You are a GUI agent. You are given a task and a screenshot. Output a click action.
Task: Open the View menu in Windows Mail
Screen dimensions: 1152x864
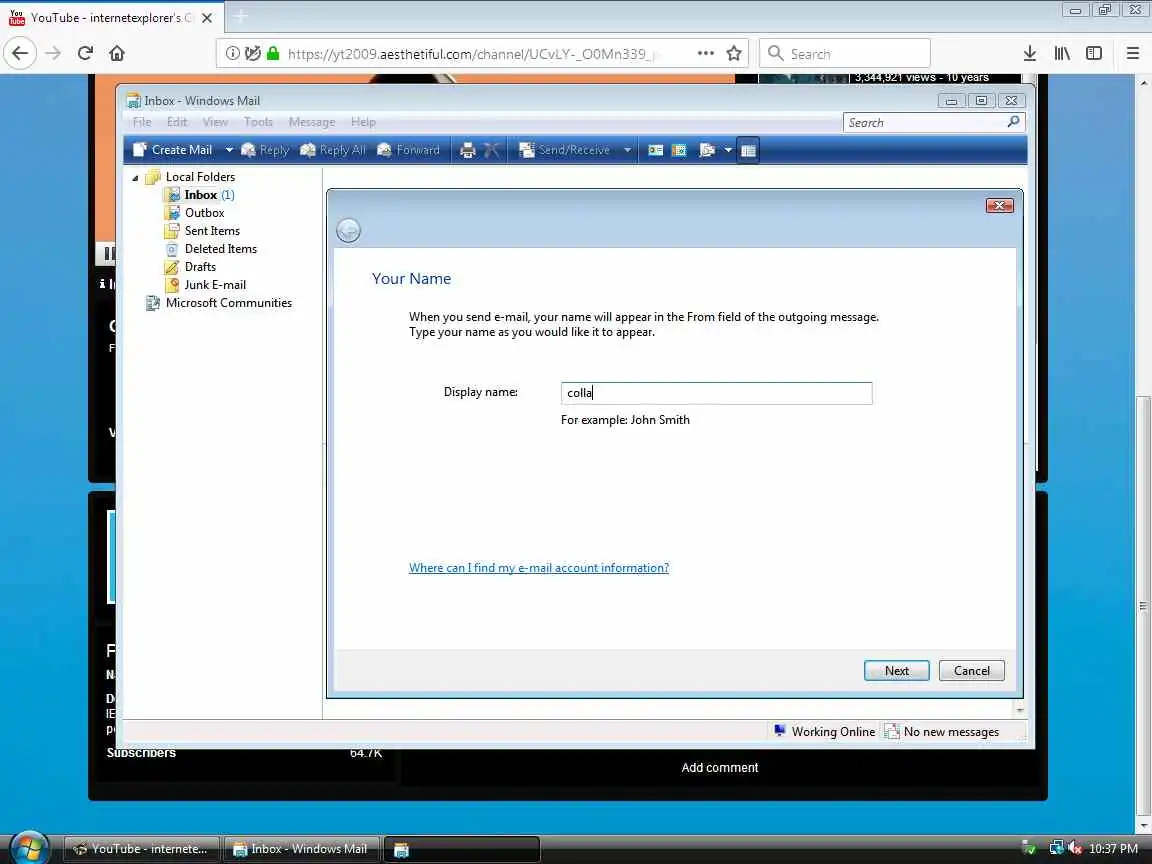[x=215, y=122]
